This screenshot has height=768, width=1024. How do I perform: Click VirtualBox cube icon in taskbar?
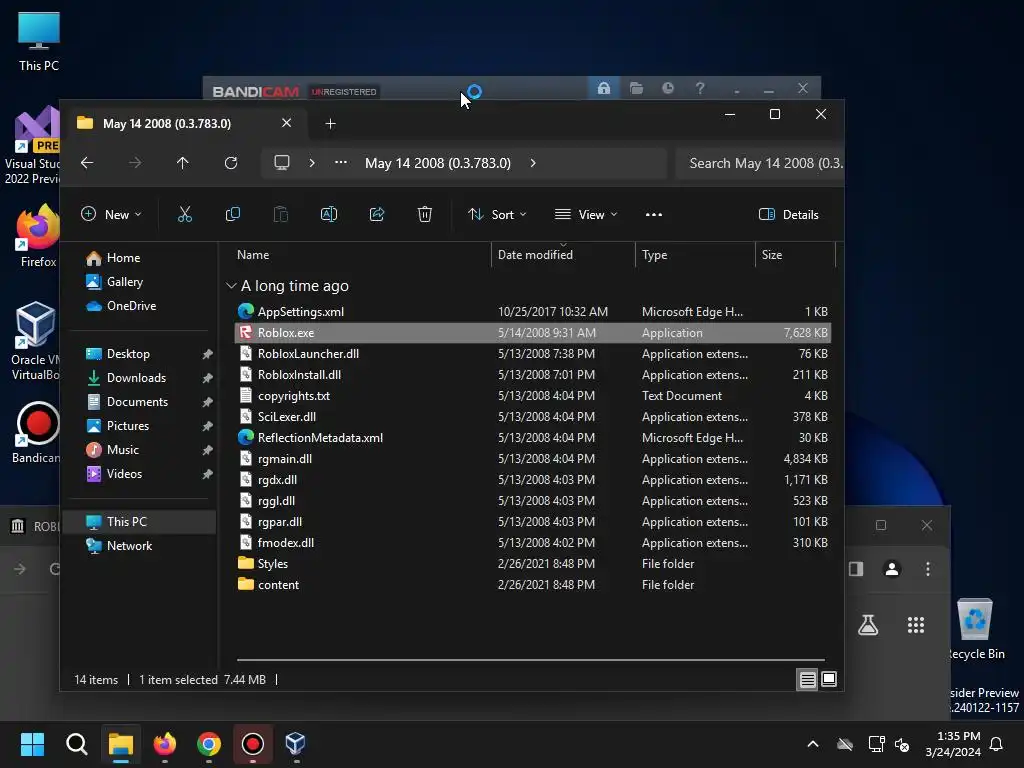(296, 744)
